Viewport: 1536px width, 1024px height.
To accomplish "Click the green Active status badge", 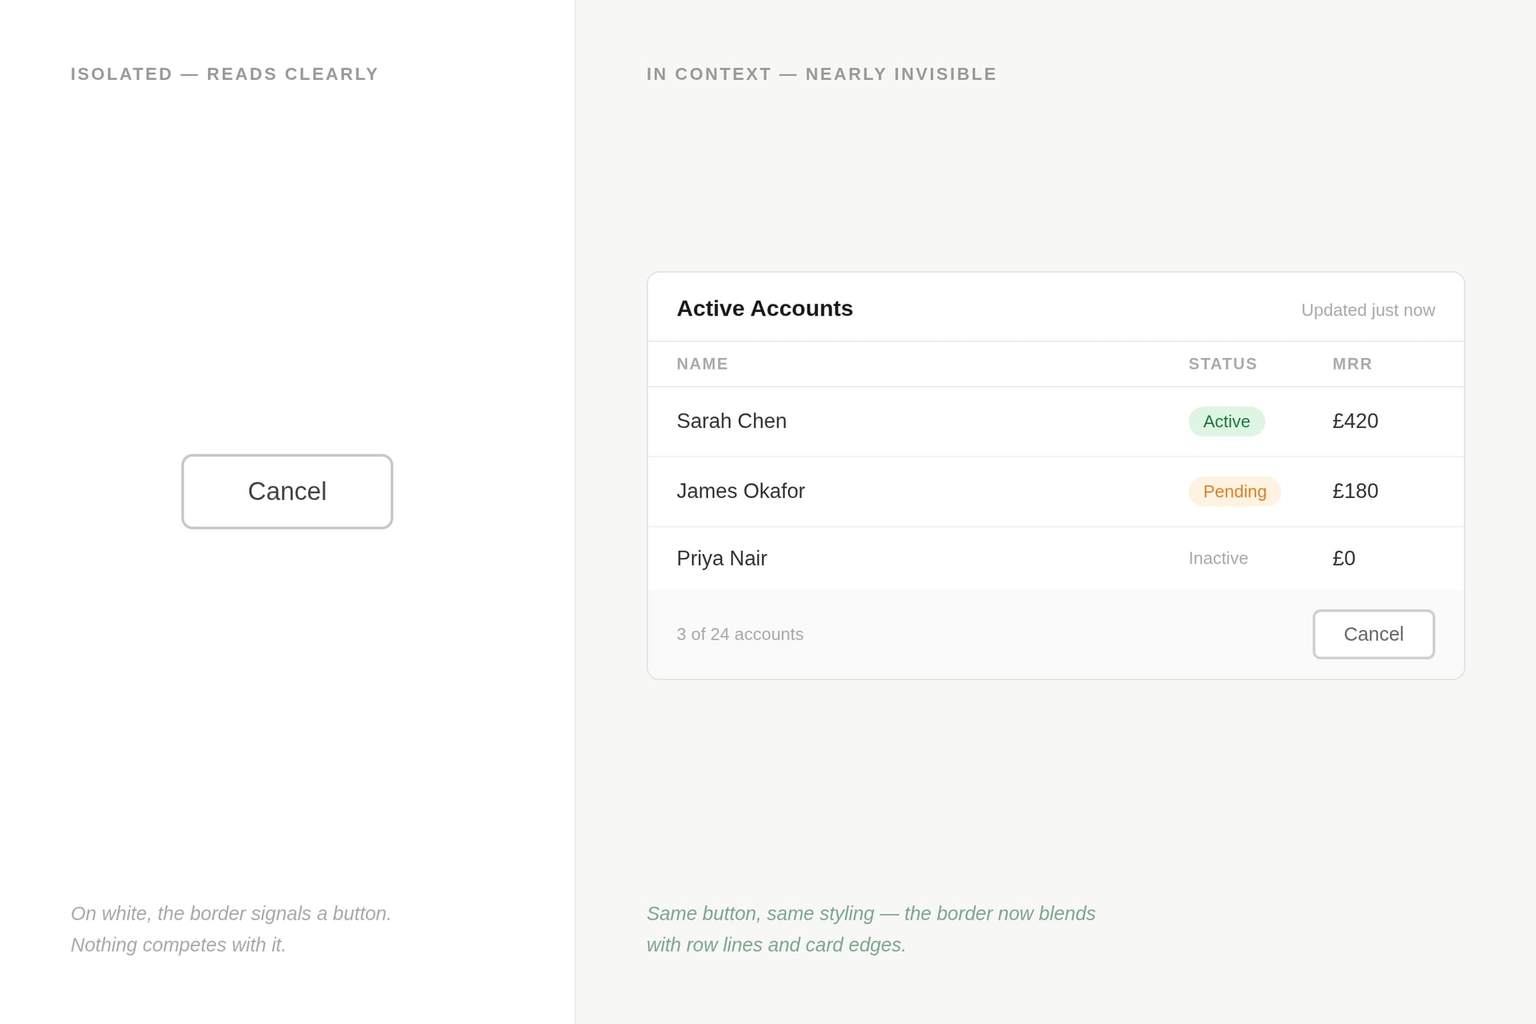I will pos(1226,421).
